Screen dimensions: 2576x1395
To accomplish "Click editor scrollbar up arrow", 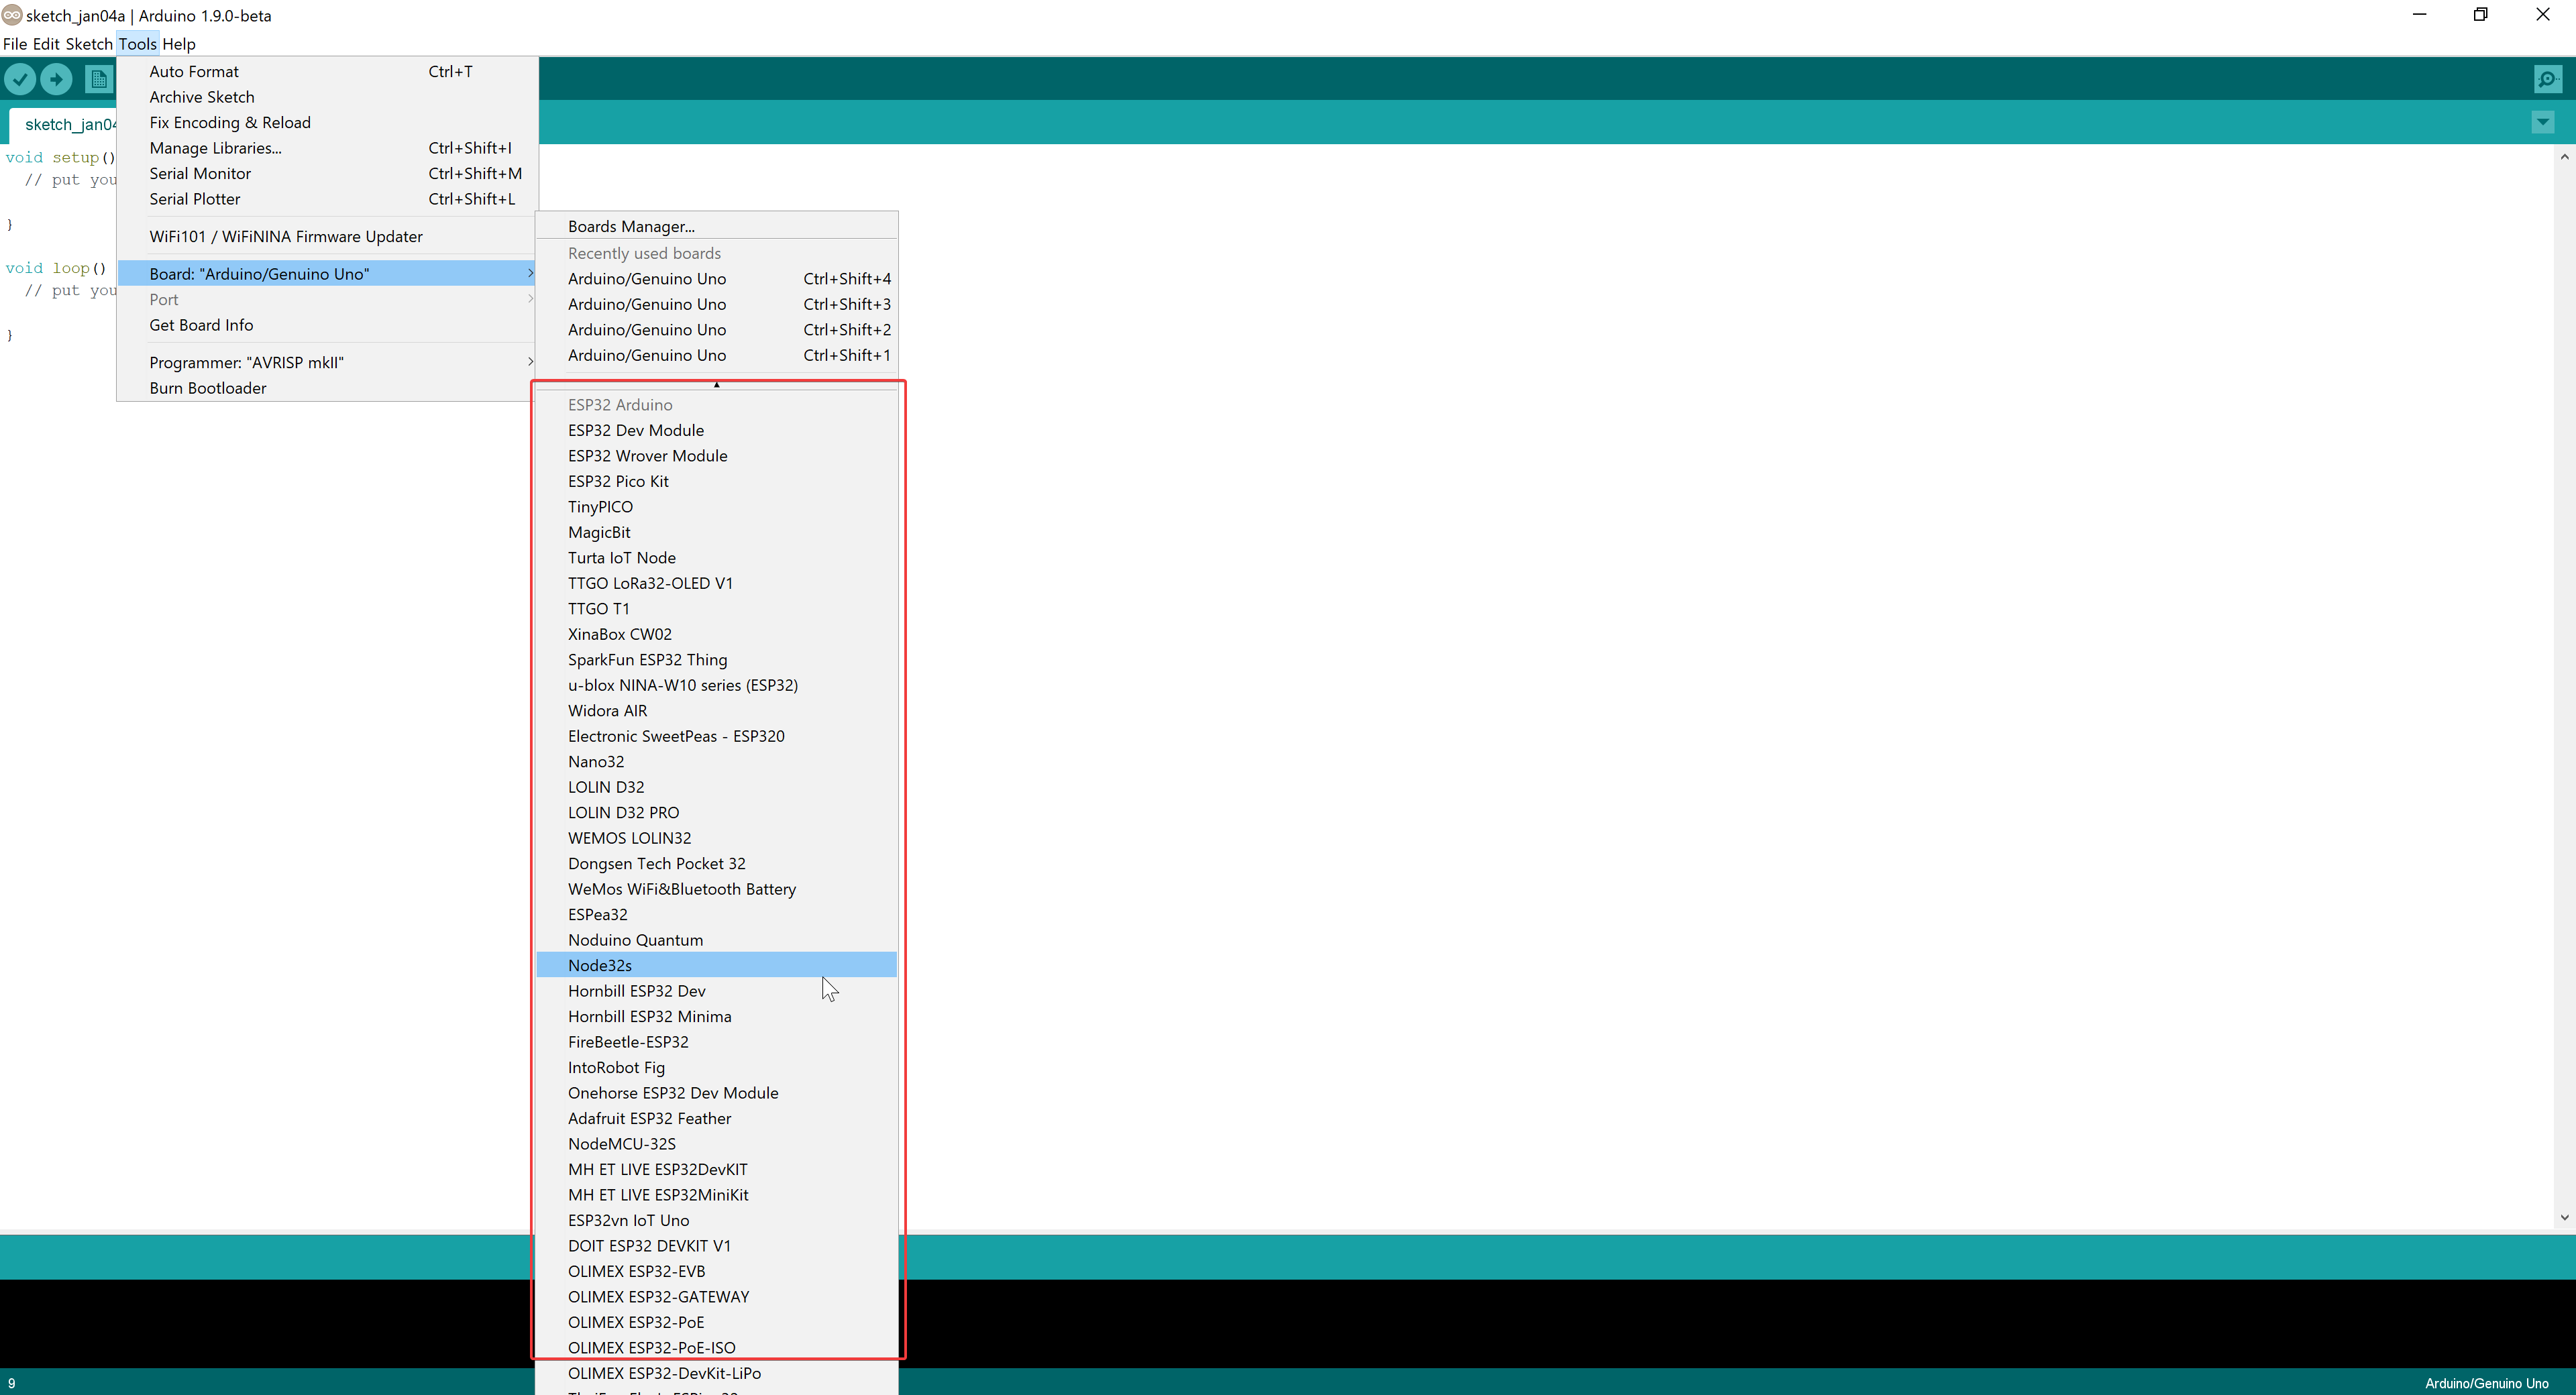I will click(2564, 157).
